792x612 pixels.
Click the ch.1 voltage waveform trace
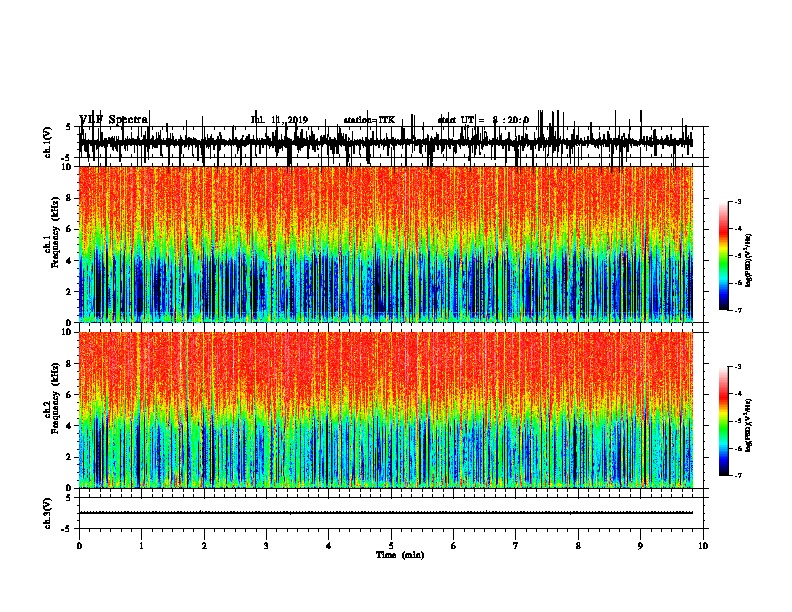click(386, 142)
